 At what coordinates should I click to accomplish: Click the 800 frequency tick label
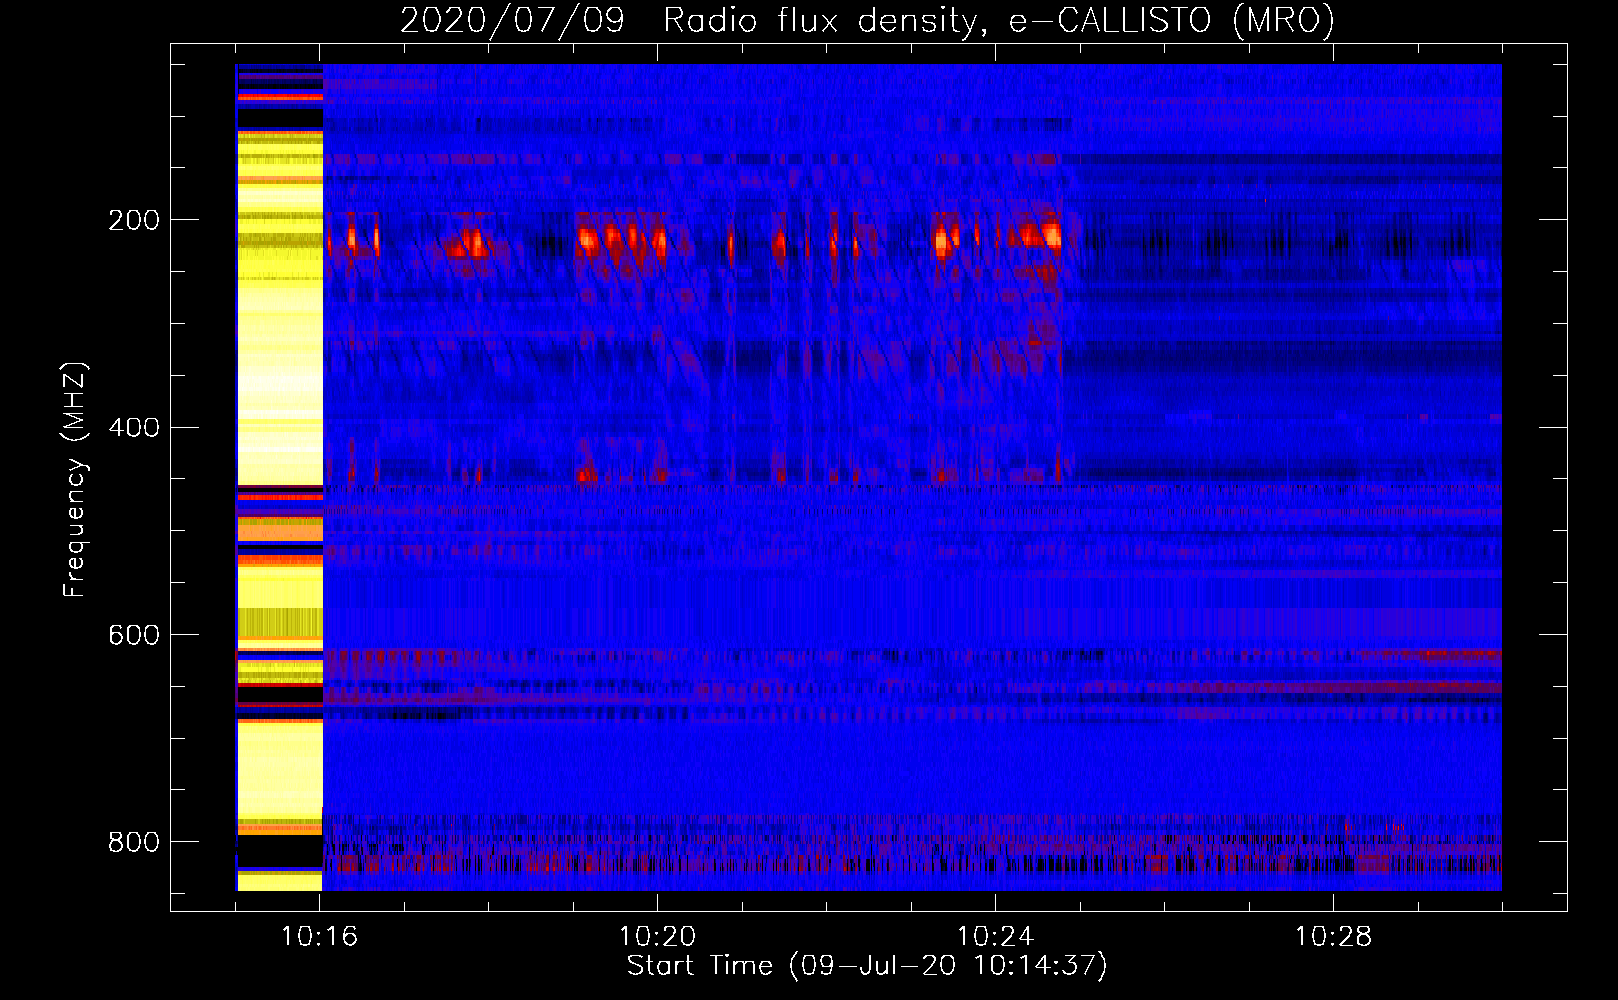coord(134,842)
